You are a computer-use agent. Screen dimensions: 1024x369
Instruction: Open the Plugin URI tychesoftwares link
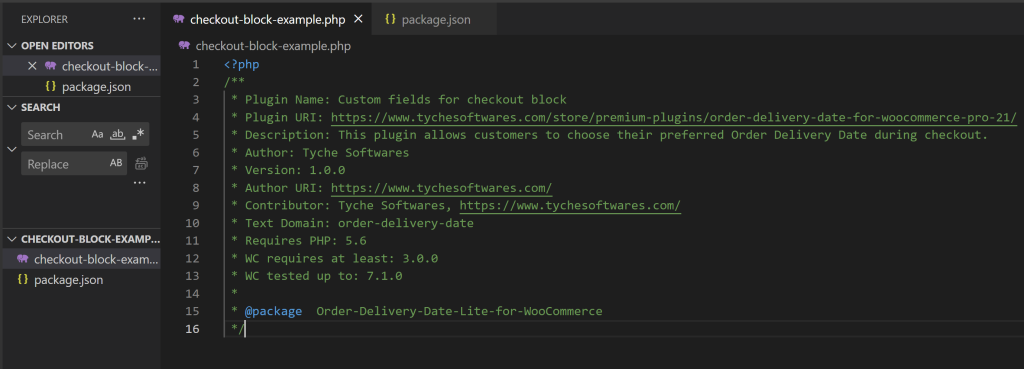pyautogui.click(x=674, y=118)
